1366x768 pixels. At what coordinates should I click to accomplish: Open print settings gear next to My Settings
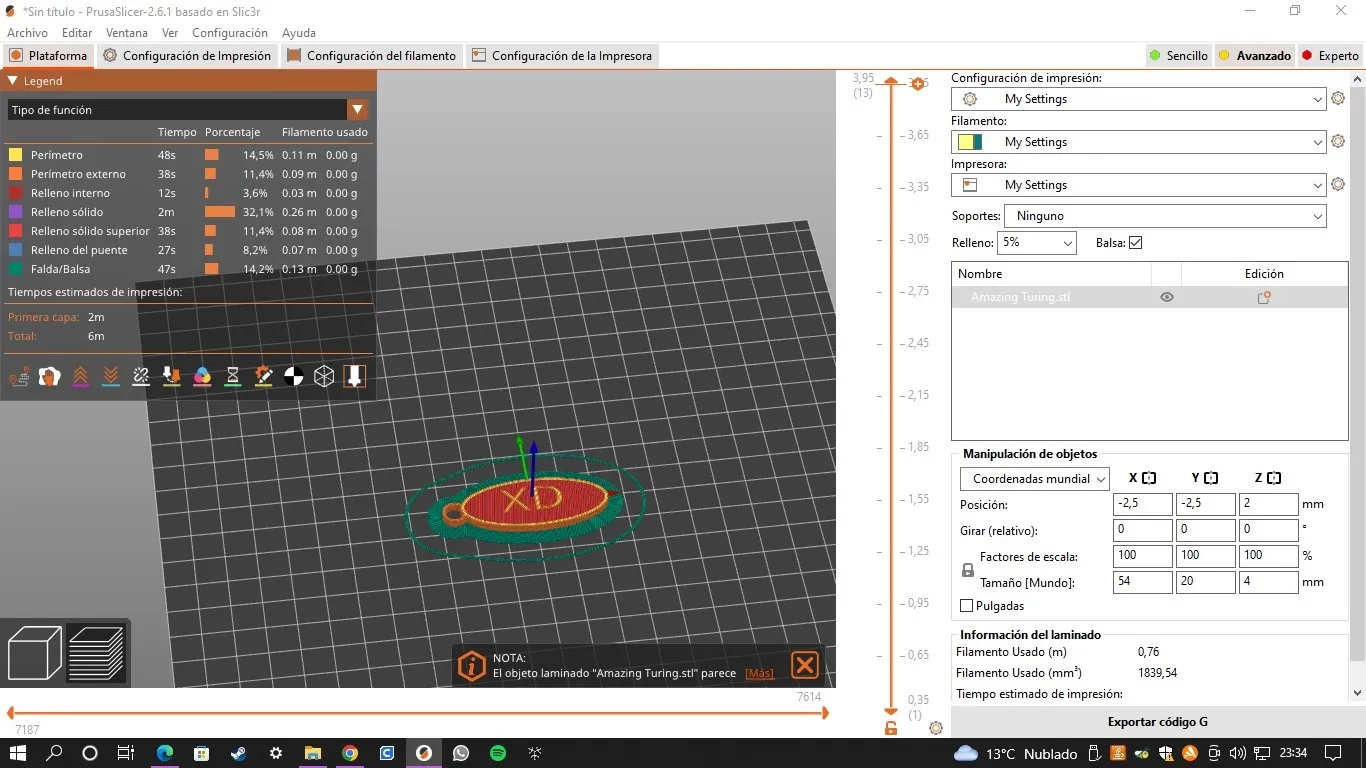[1338, 99]
